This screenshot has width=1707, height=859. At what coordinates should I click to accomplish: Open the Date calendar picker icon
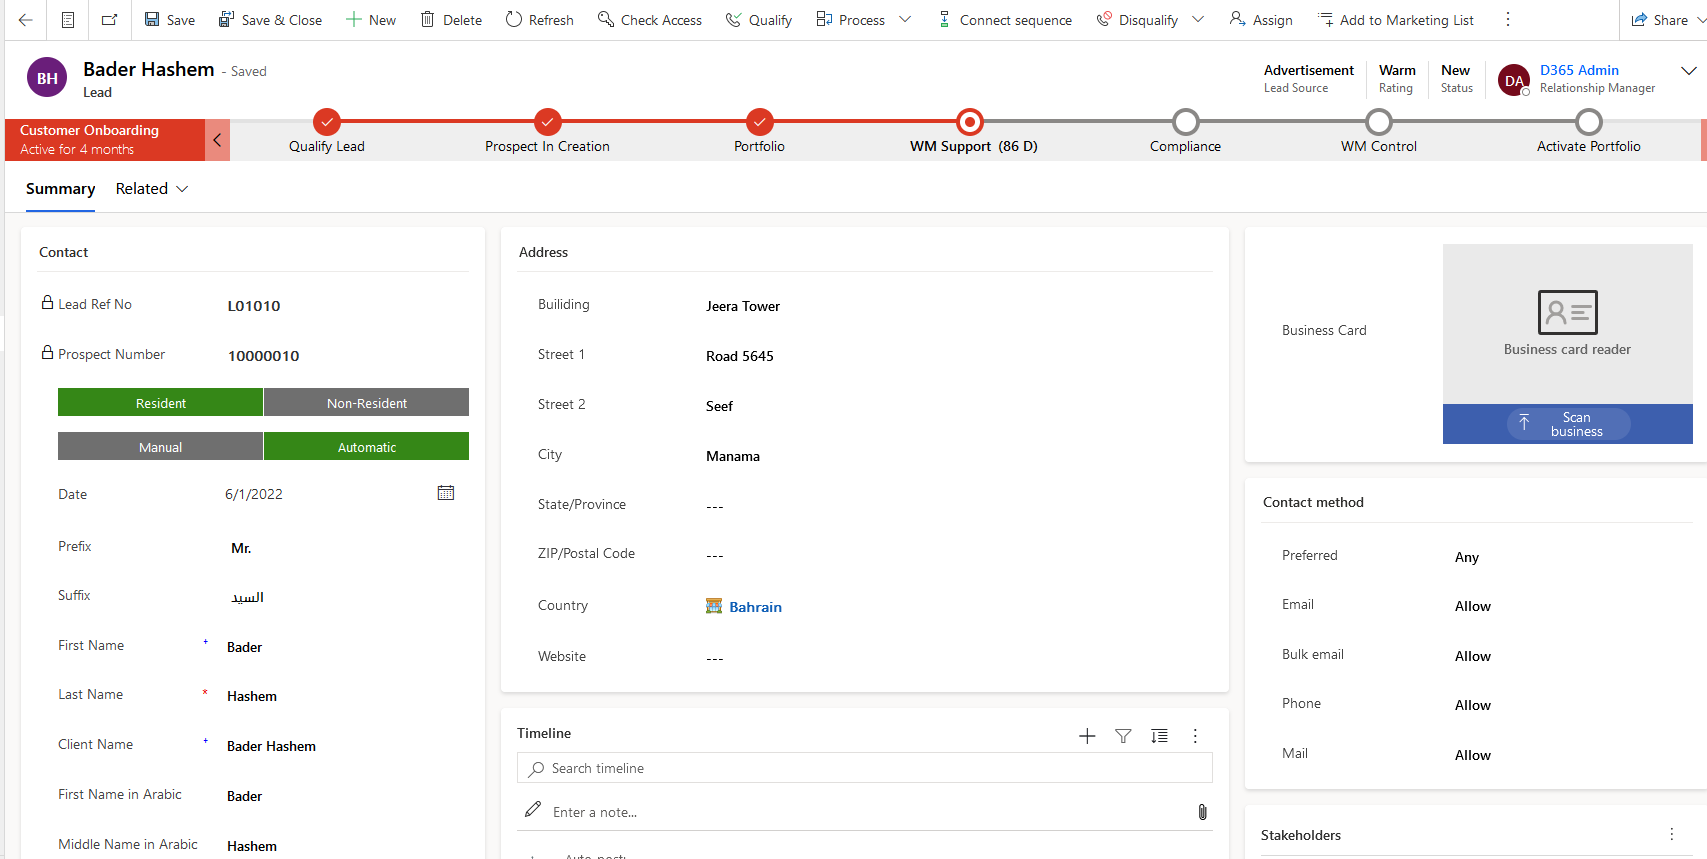[446, 493]
